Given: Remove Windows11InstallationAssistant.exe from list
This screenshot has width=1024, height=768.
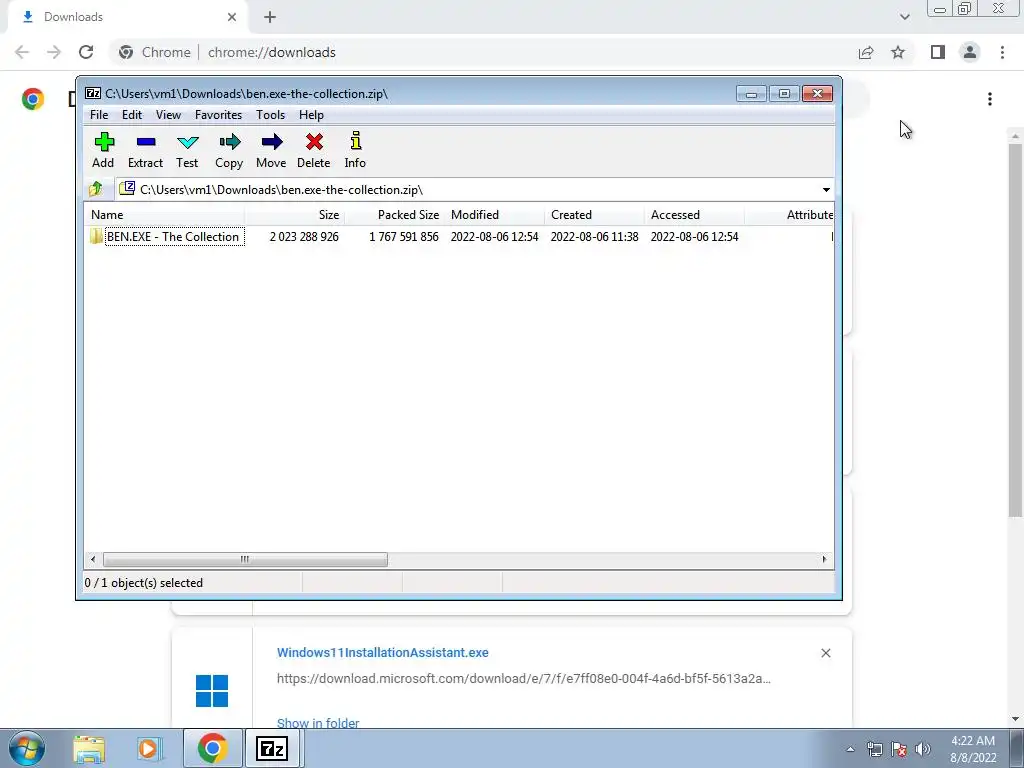Looking at the screenshot, I should 825,653.
